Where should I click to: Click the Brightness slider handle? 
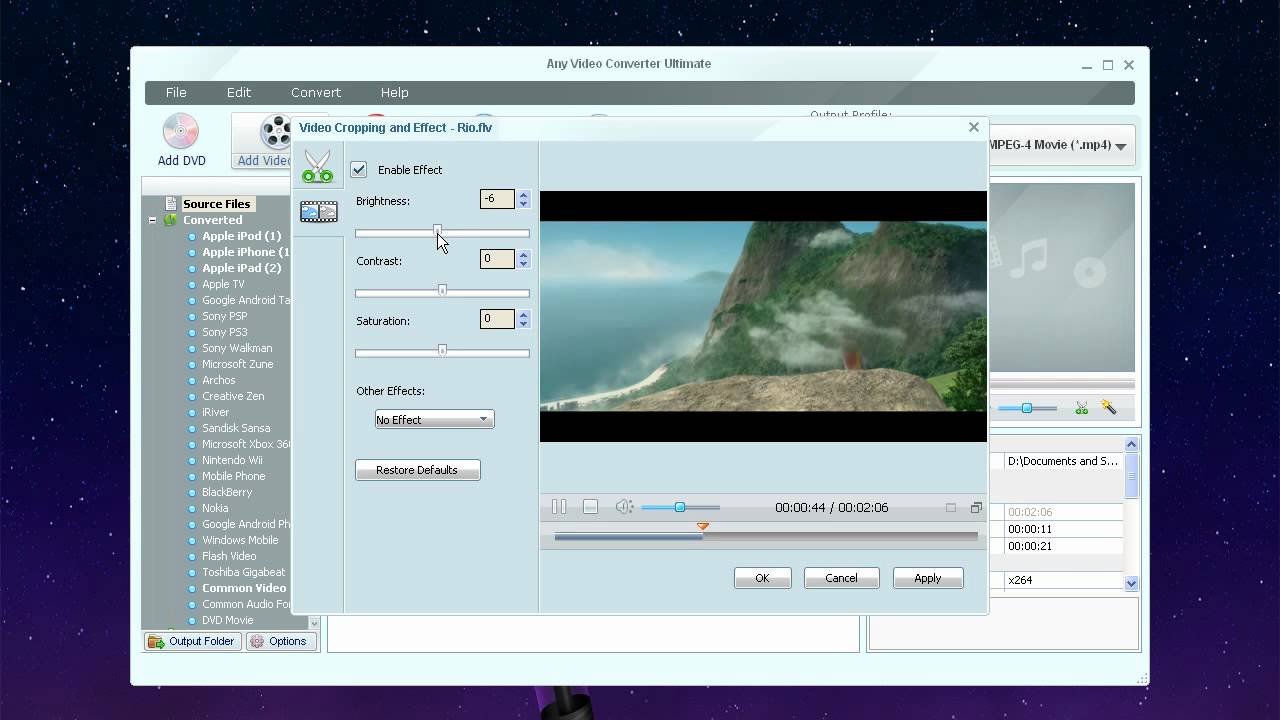[437, 231]
